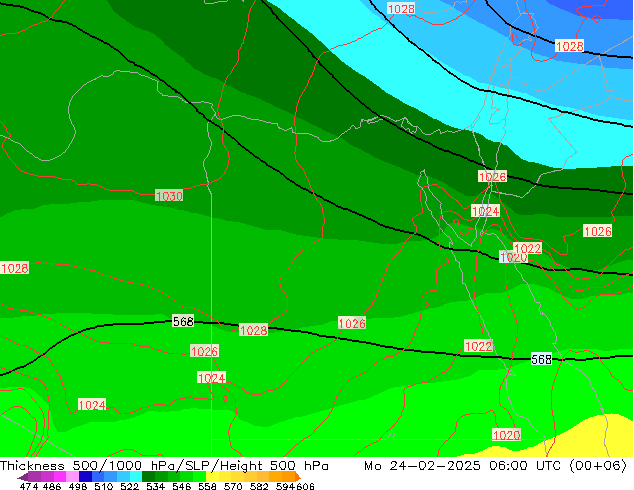
Task: Click the yellow legend swatch at 558
Action: 212,476
